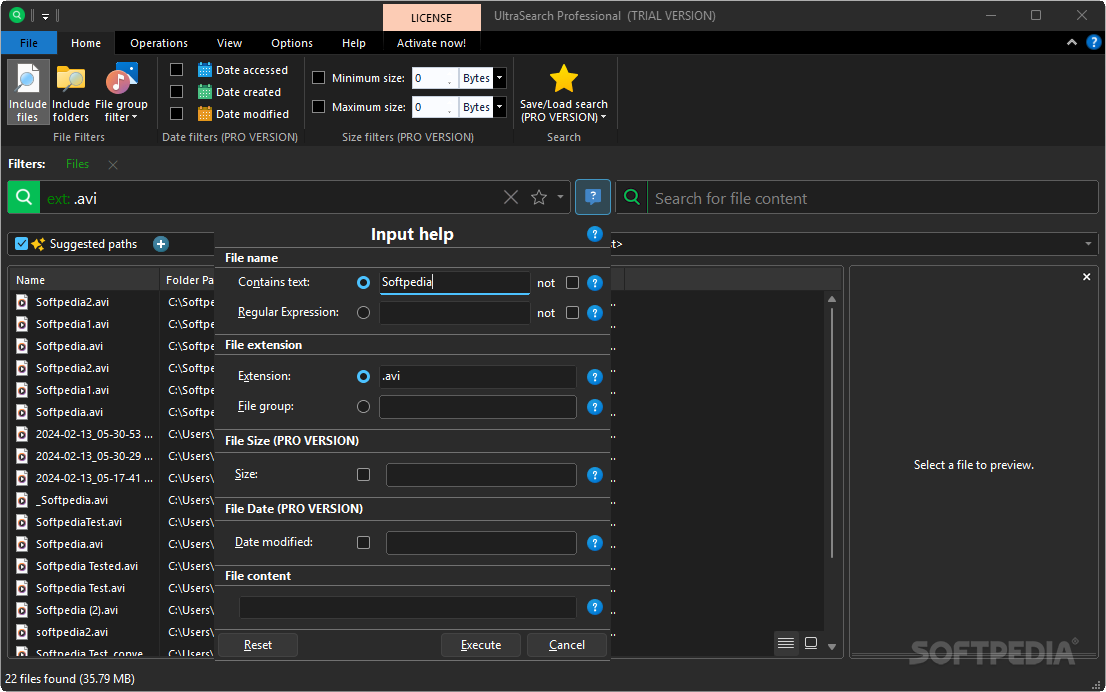Open Activate now! tab

coord(431,43)
